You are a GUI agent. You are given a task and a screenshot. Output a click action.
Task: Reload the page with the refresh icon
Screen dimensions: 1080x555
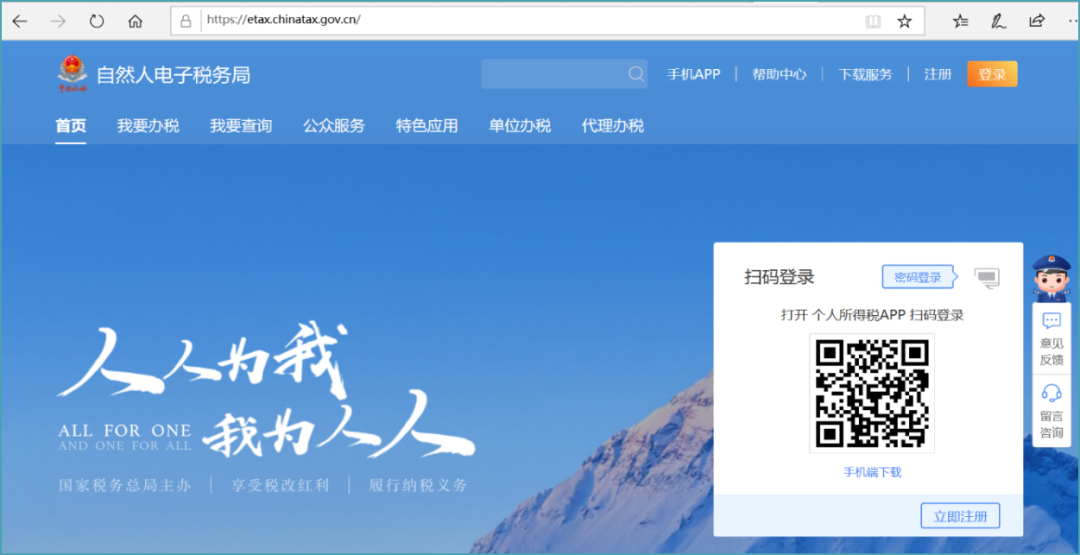click(96, 21)
